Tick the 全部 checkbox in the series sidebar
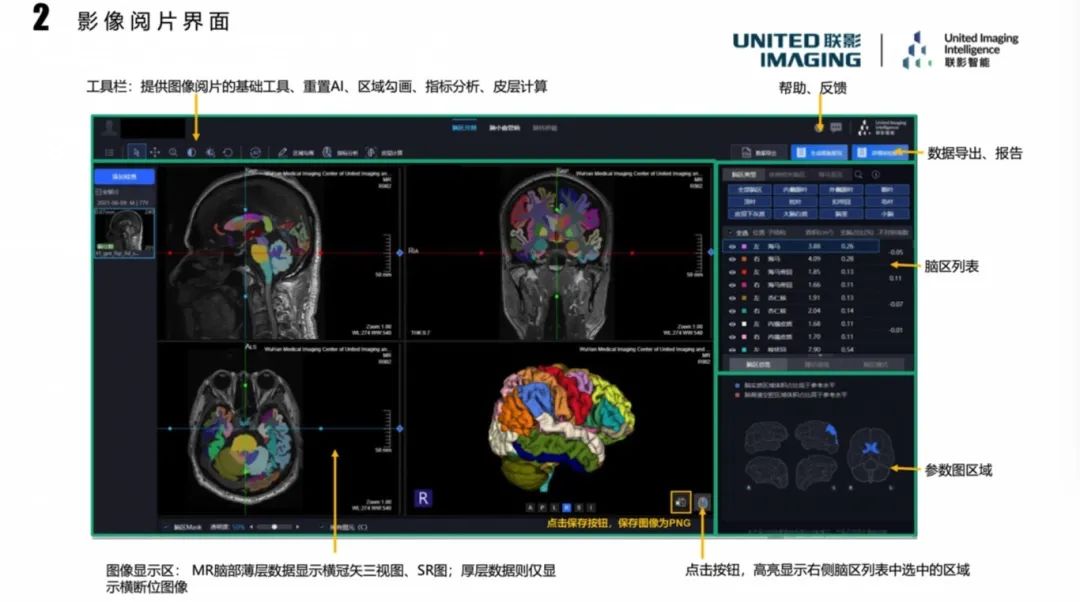Screen dimensions: 1080x602 tap(98, 192)
